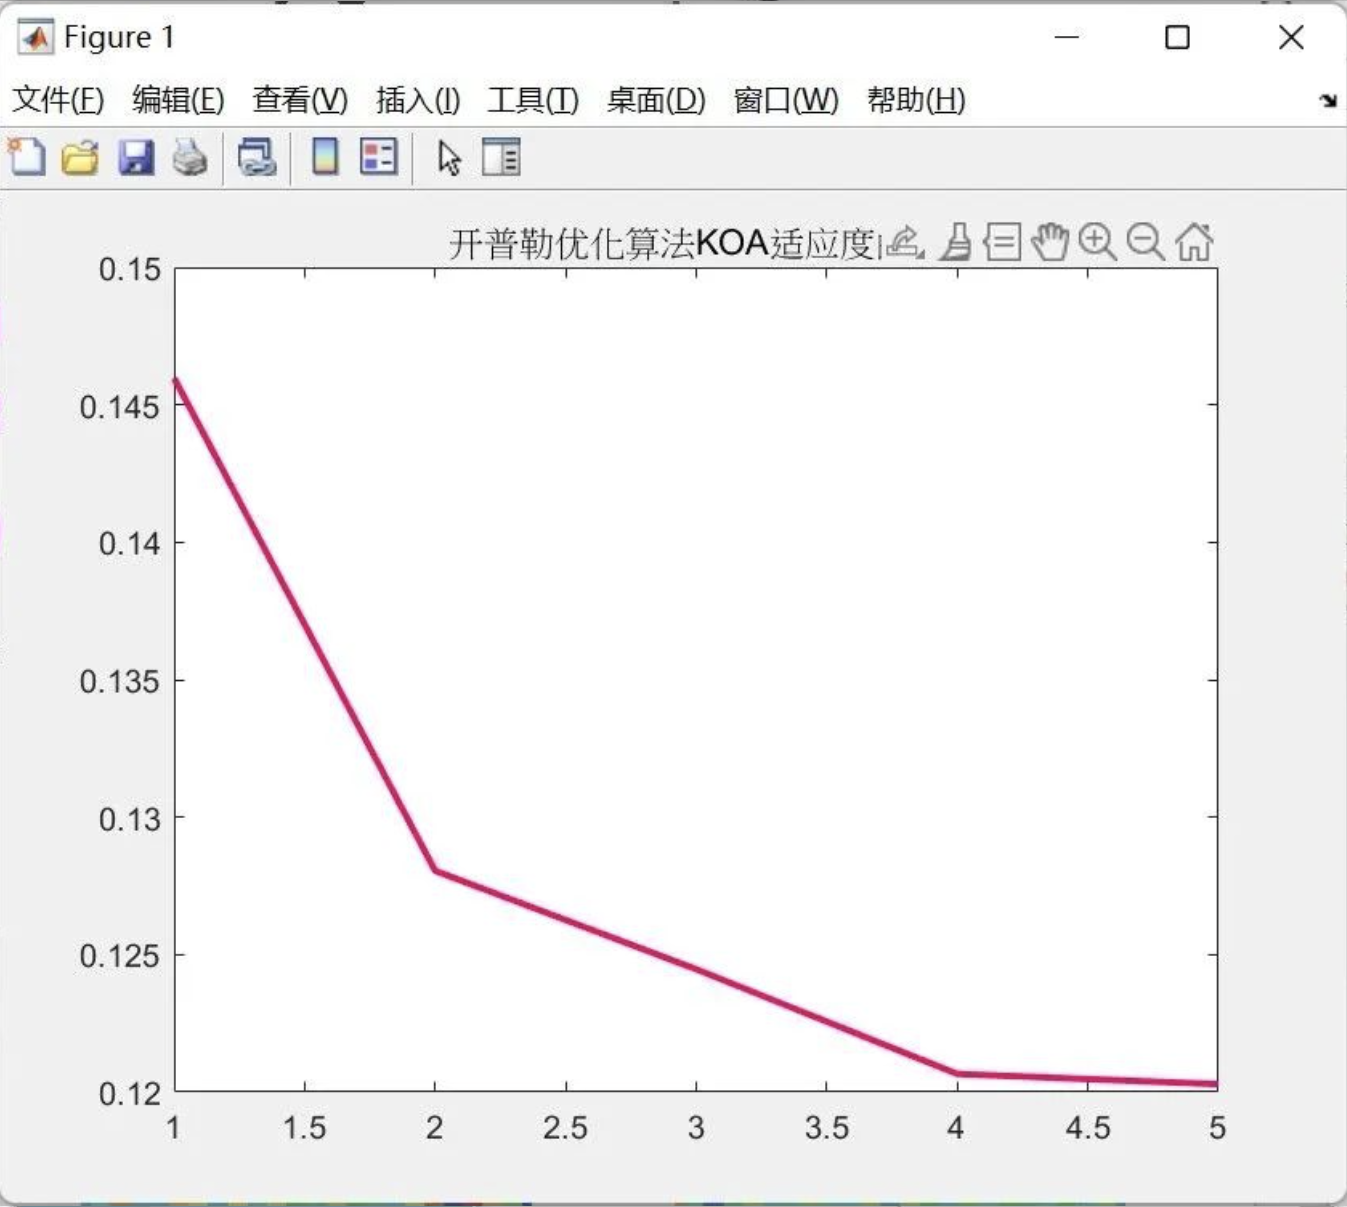Export the plot with the export icon
The height and width of the screenshot is (1207, 1347).
pos(900,239)
